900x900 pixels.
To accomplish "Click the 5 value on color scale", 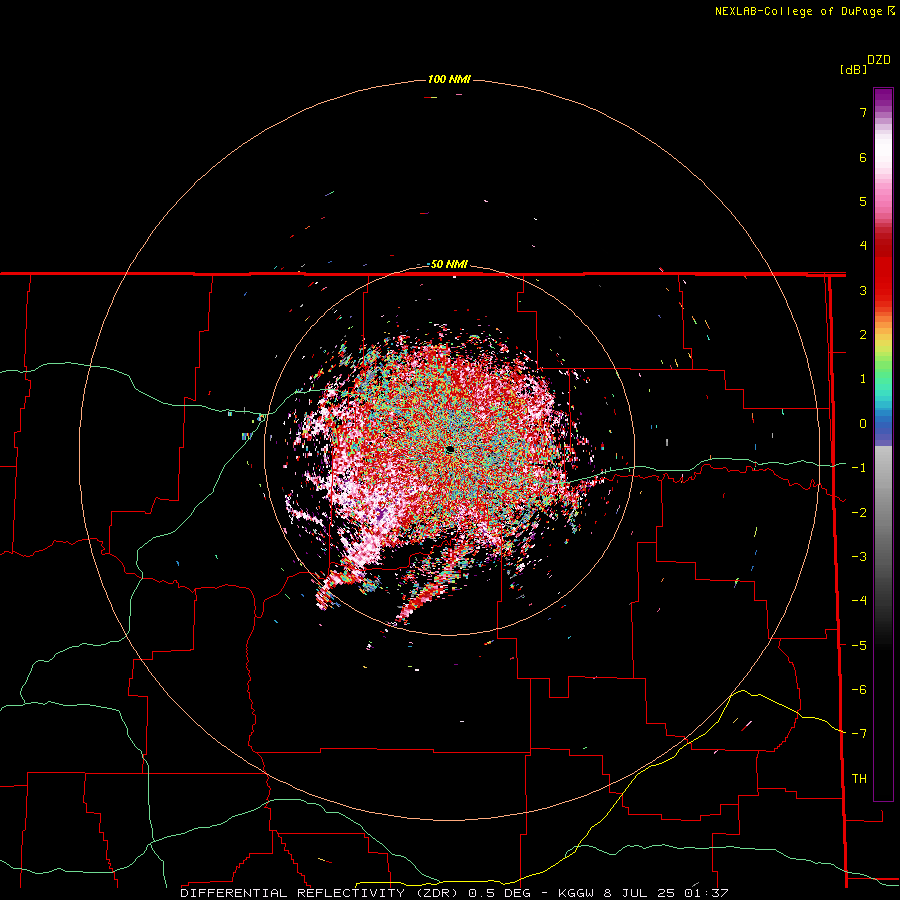I will (863, 201).
